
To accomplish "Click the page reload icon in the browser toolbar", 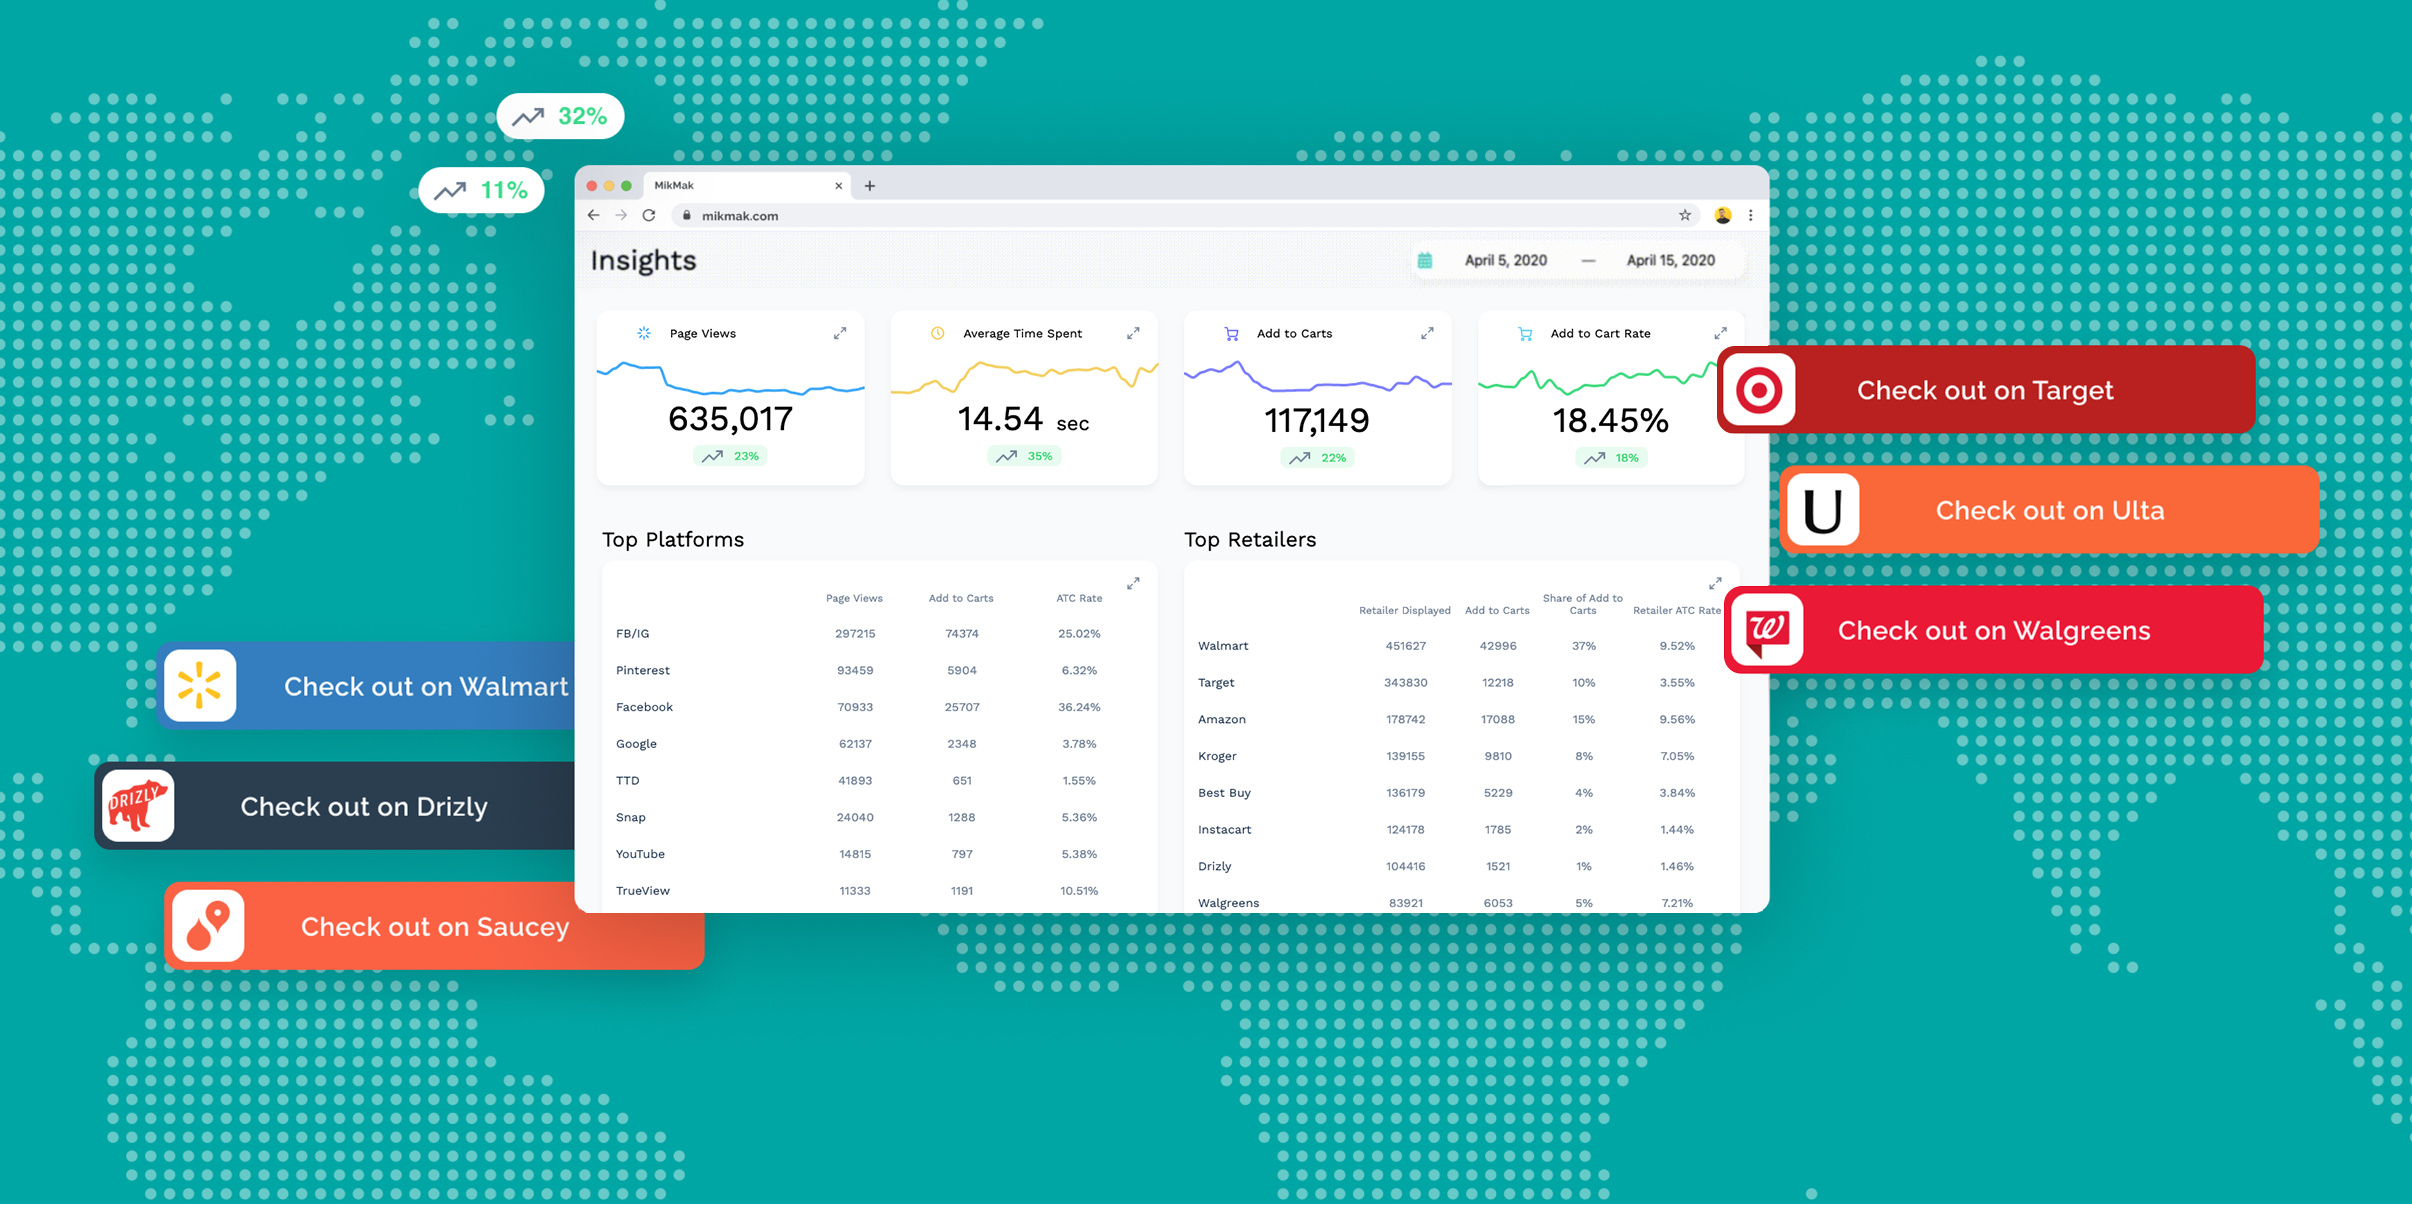I will (650, 215).
